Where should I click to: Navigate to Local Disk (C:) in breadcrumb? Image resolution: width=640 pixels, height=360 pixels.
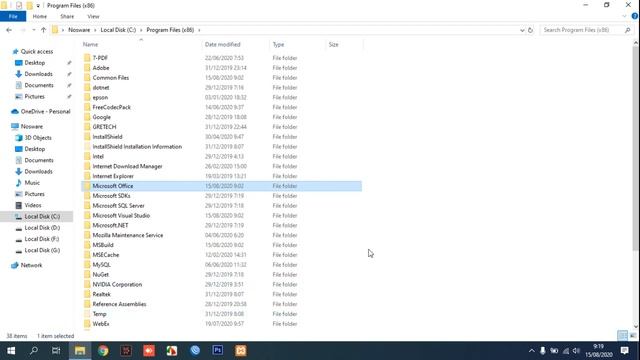[118, 30]
